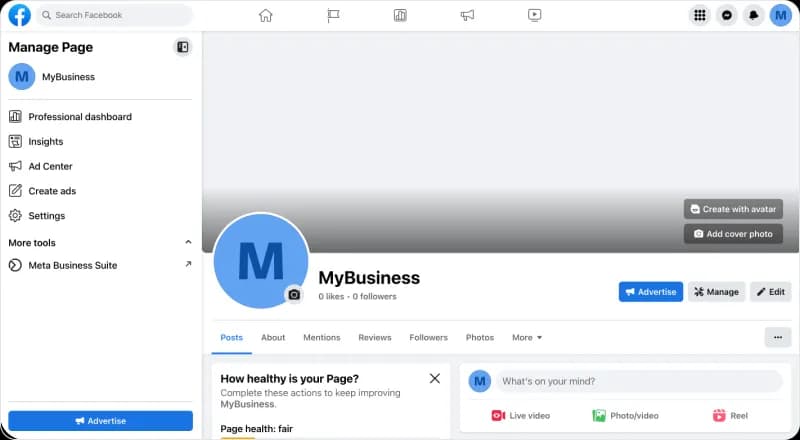Open Meta Business Suite link
Image resolution: width=800 pixels, height=440 pixels.
point(72,265)
